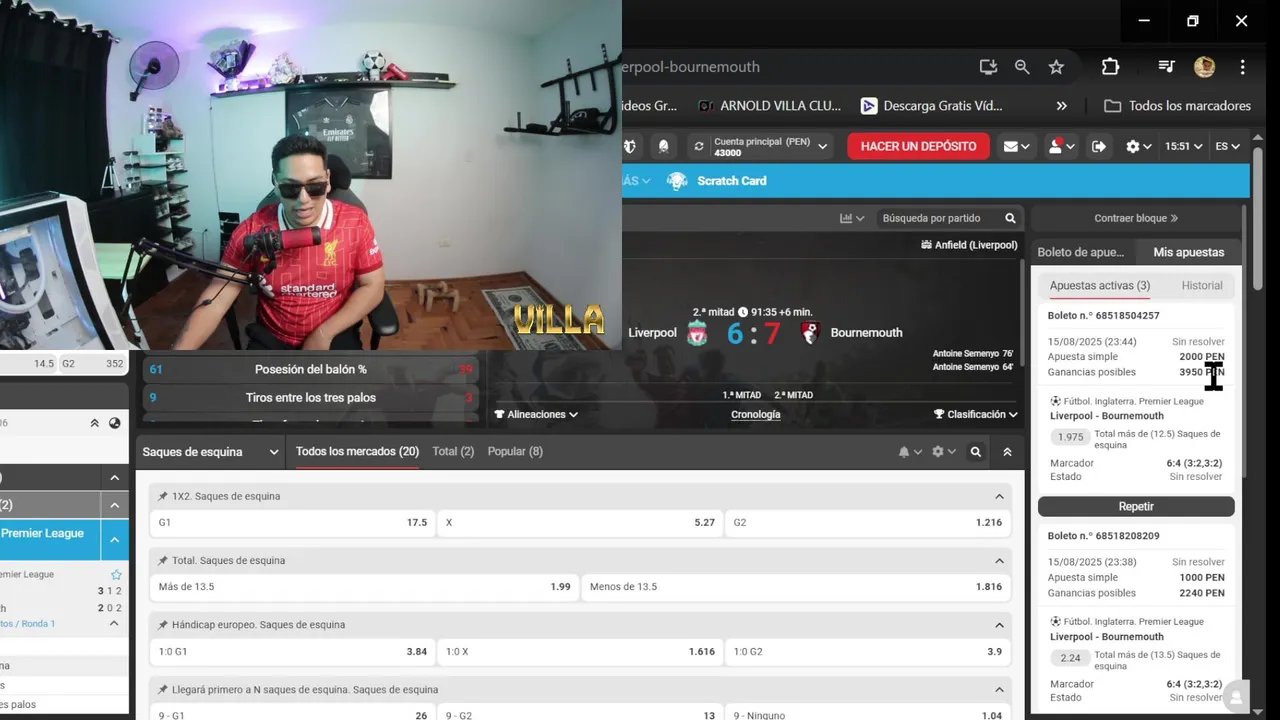The height and width of the screenshot is (720, 1280).
Task: Click the rocket icon in site header
Action: click(x=663, y=147)
